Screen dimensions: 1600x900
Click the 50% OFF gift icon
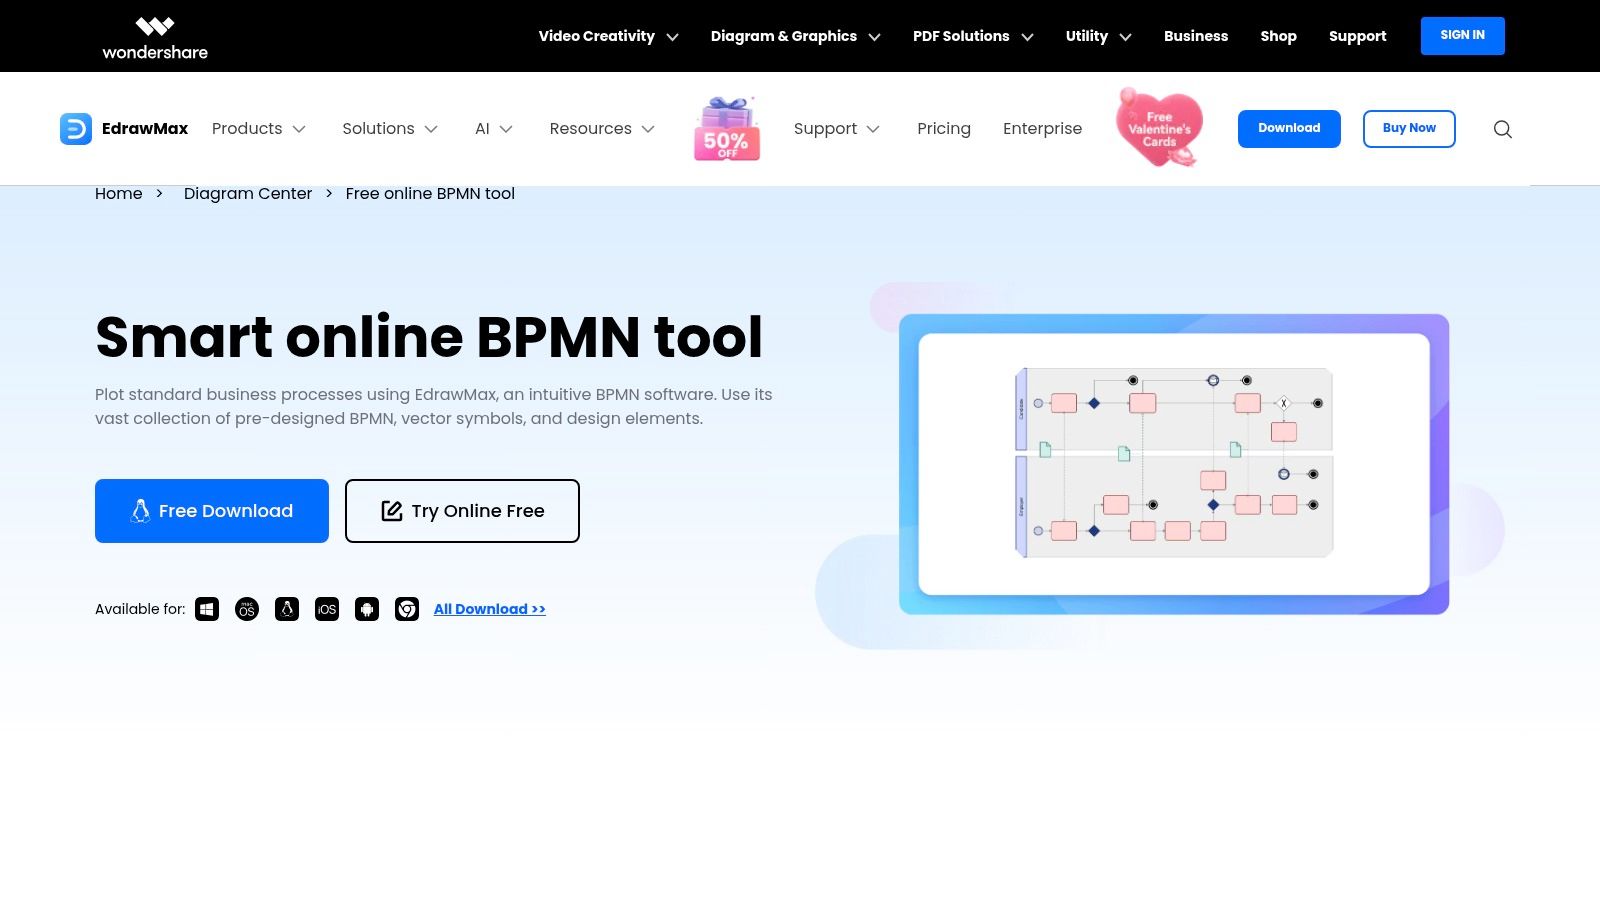pos(728,128)
